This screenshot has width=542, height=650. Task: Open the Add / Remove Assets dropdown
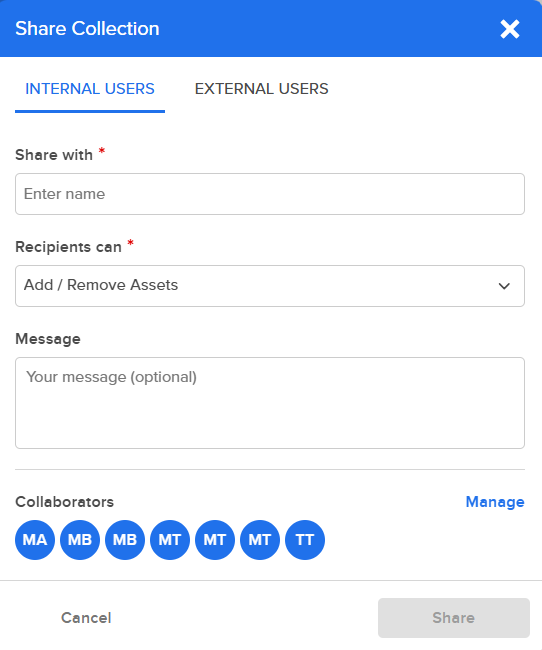coord(270,286)
